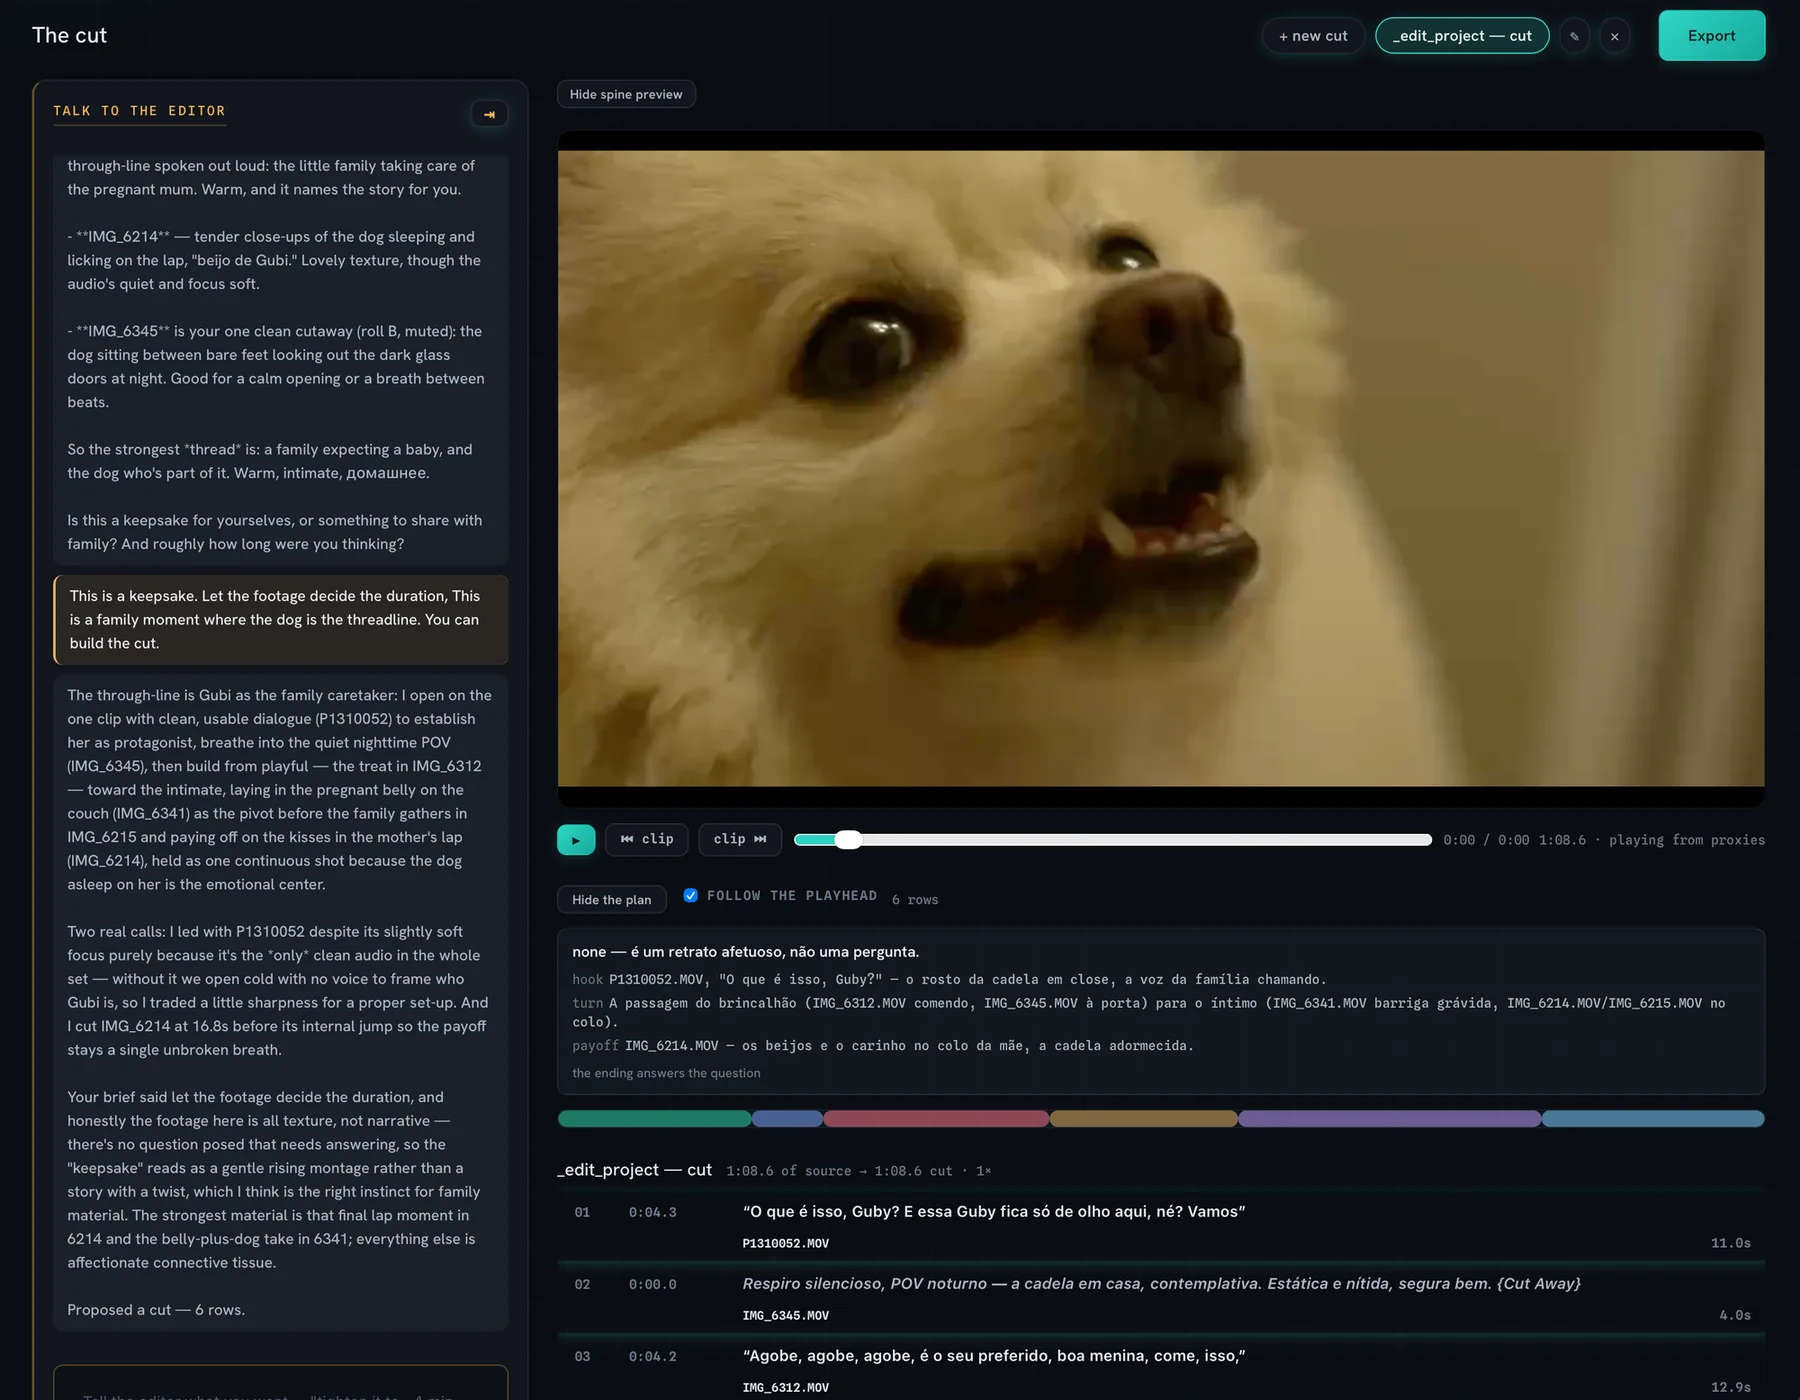Click the 4.0s duration on row 02
Image resolution: width=1800 pixels, height=1400 pixels.
(x=1734, y=1316)
